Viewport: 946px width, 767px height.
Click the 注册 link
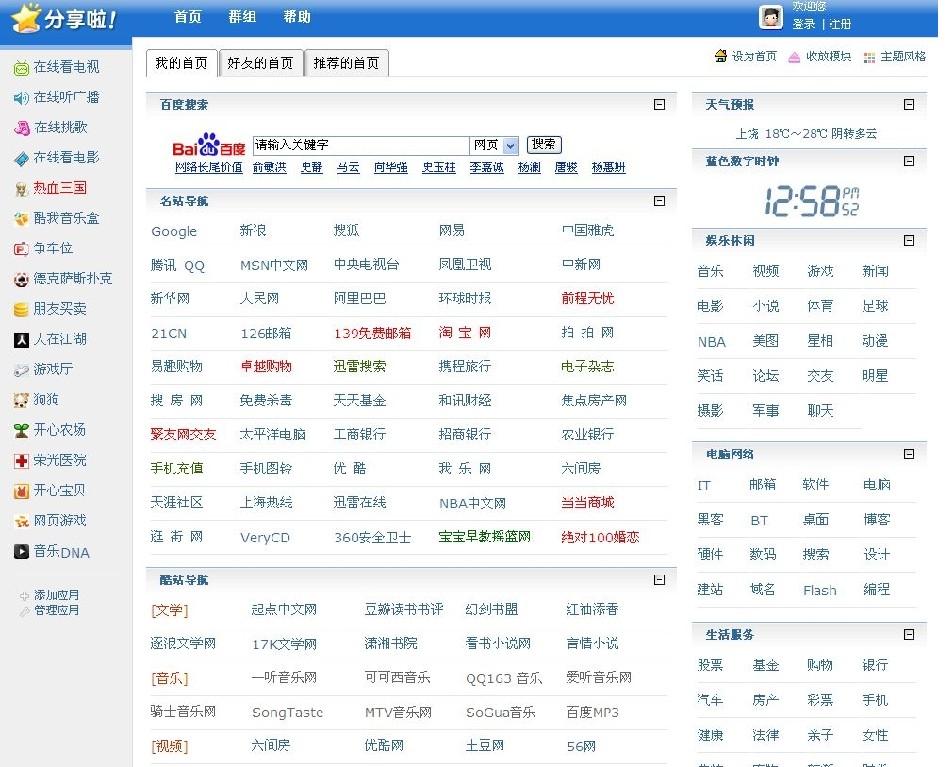[x=840, y=24]
